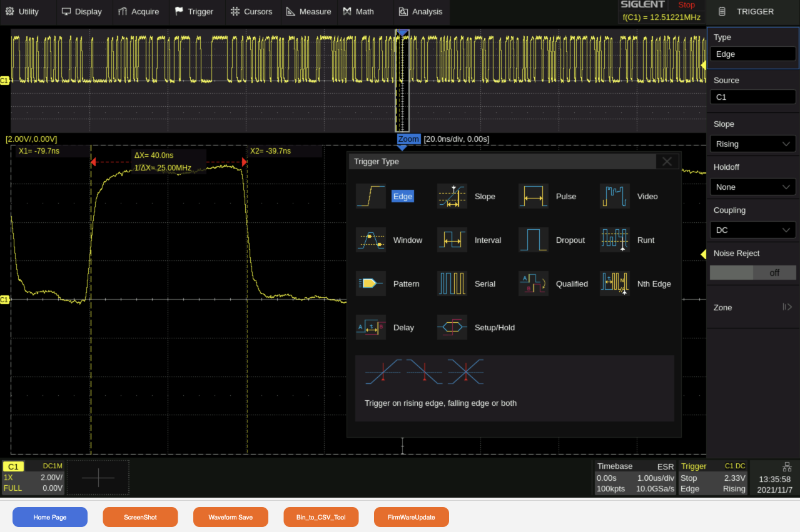Open the Measure menu

pos(309,11)
